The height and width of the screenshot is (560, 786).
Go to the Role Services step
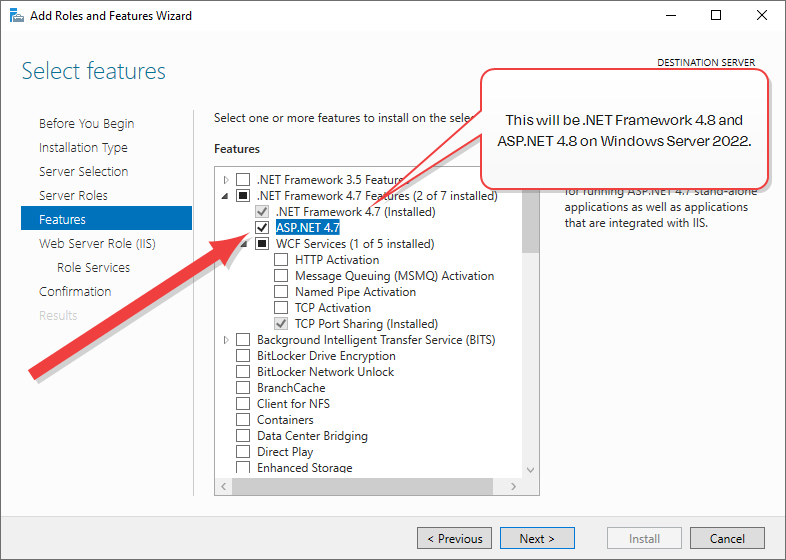[93, 268]
